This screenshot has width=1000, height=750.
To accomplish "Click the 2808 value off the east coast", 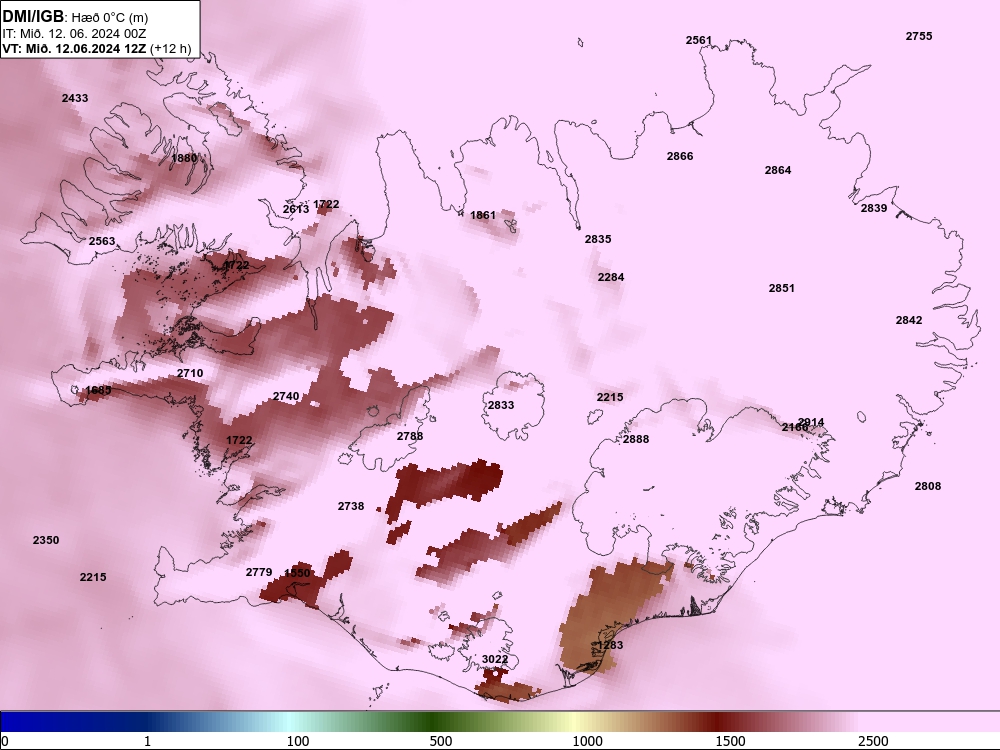I will (928, 487).
